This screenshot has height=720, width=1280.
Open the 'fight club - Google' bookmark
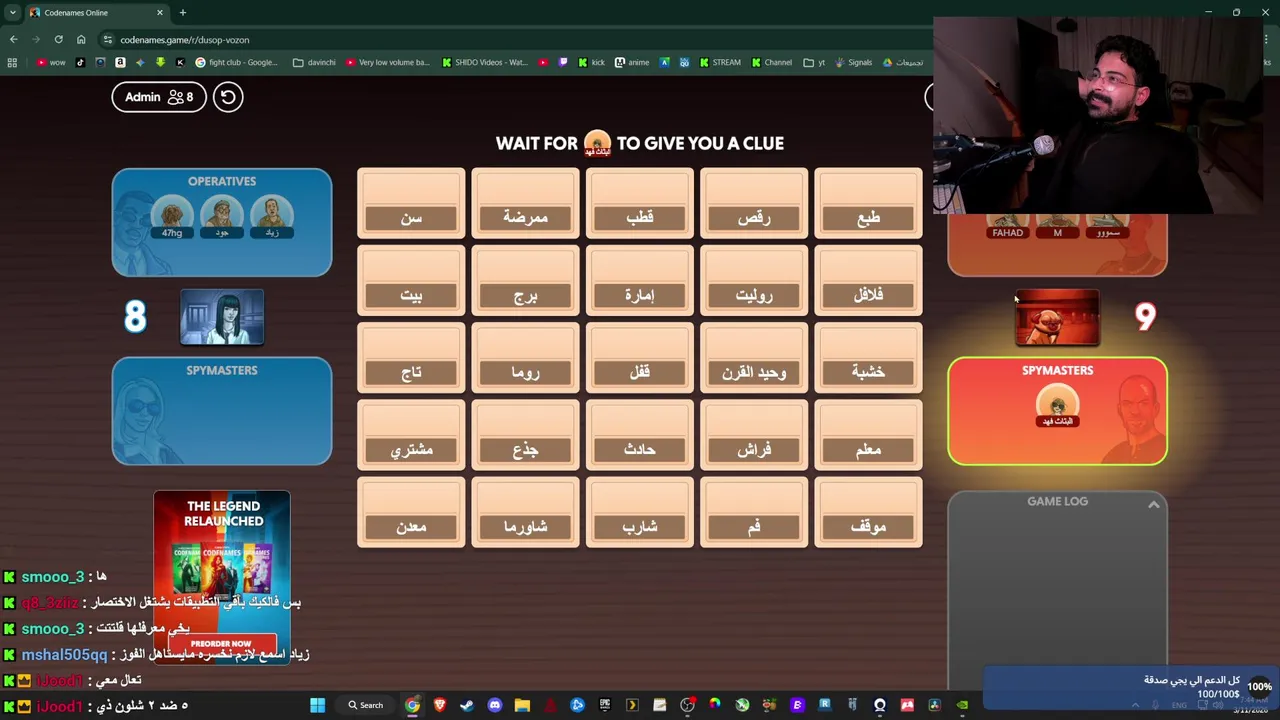[x=237, y=62]
